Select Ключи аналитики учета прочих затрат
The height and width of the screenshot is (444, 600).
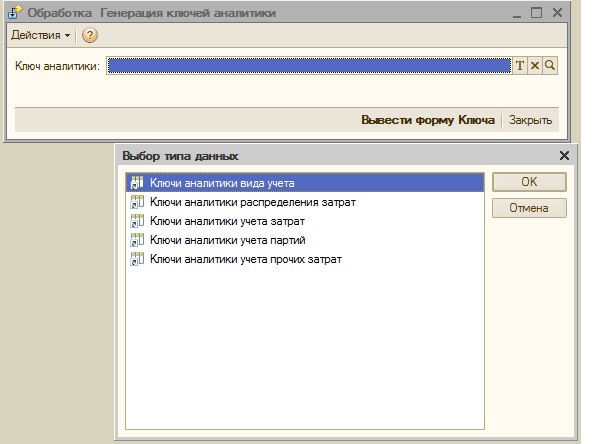[305, 260]
